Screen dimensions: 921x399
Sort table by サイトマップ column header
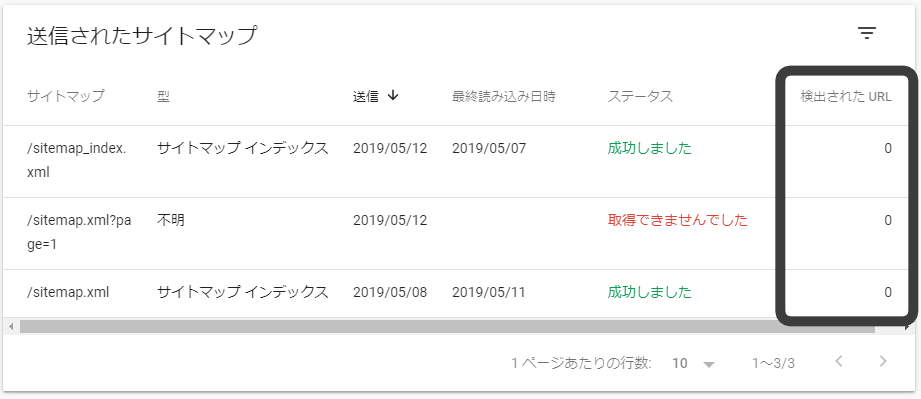click(x=65, y=96)
